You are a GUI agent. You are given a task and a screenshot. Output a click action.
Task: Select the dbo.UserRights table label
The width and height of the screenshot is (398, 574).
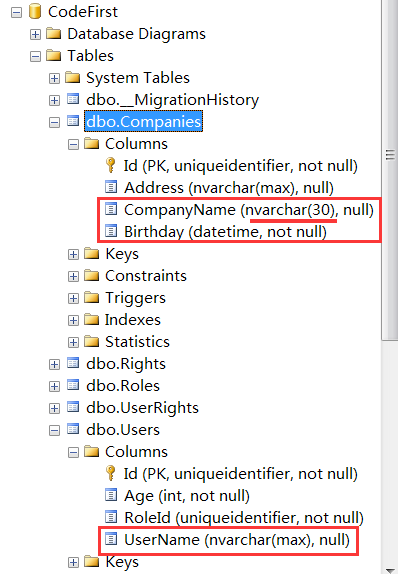coord(142,408)
